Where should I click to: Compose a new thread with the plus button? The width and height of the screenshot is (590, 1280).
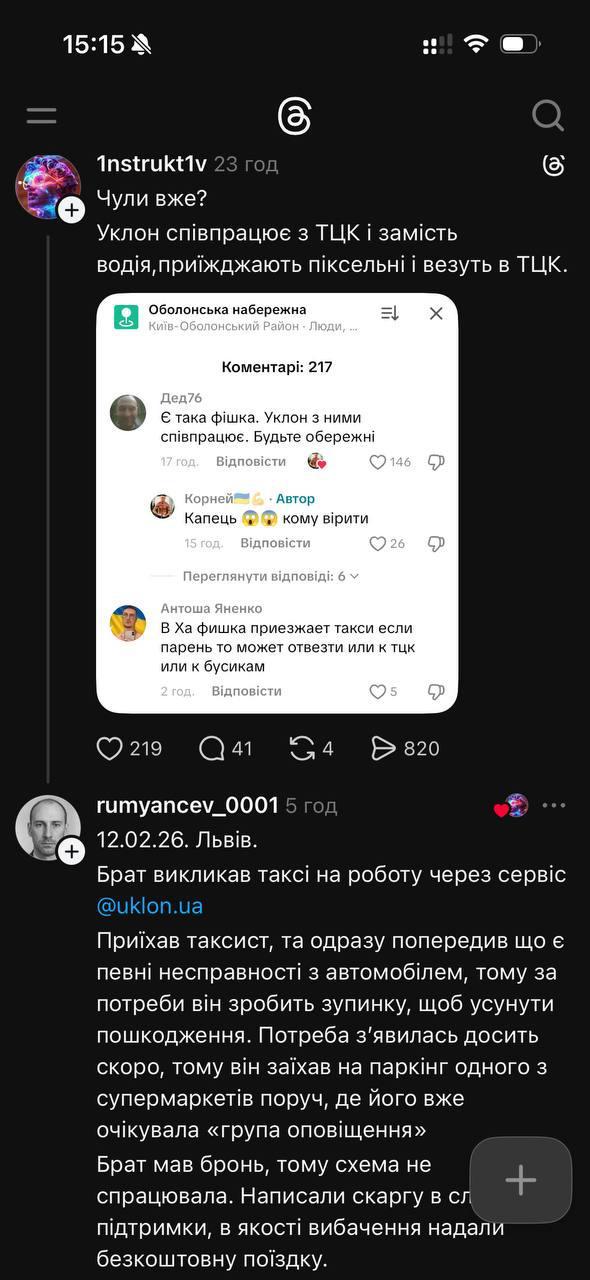520,1181
